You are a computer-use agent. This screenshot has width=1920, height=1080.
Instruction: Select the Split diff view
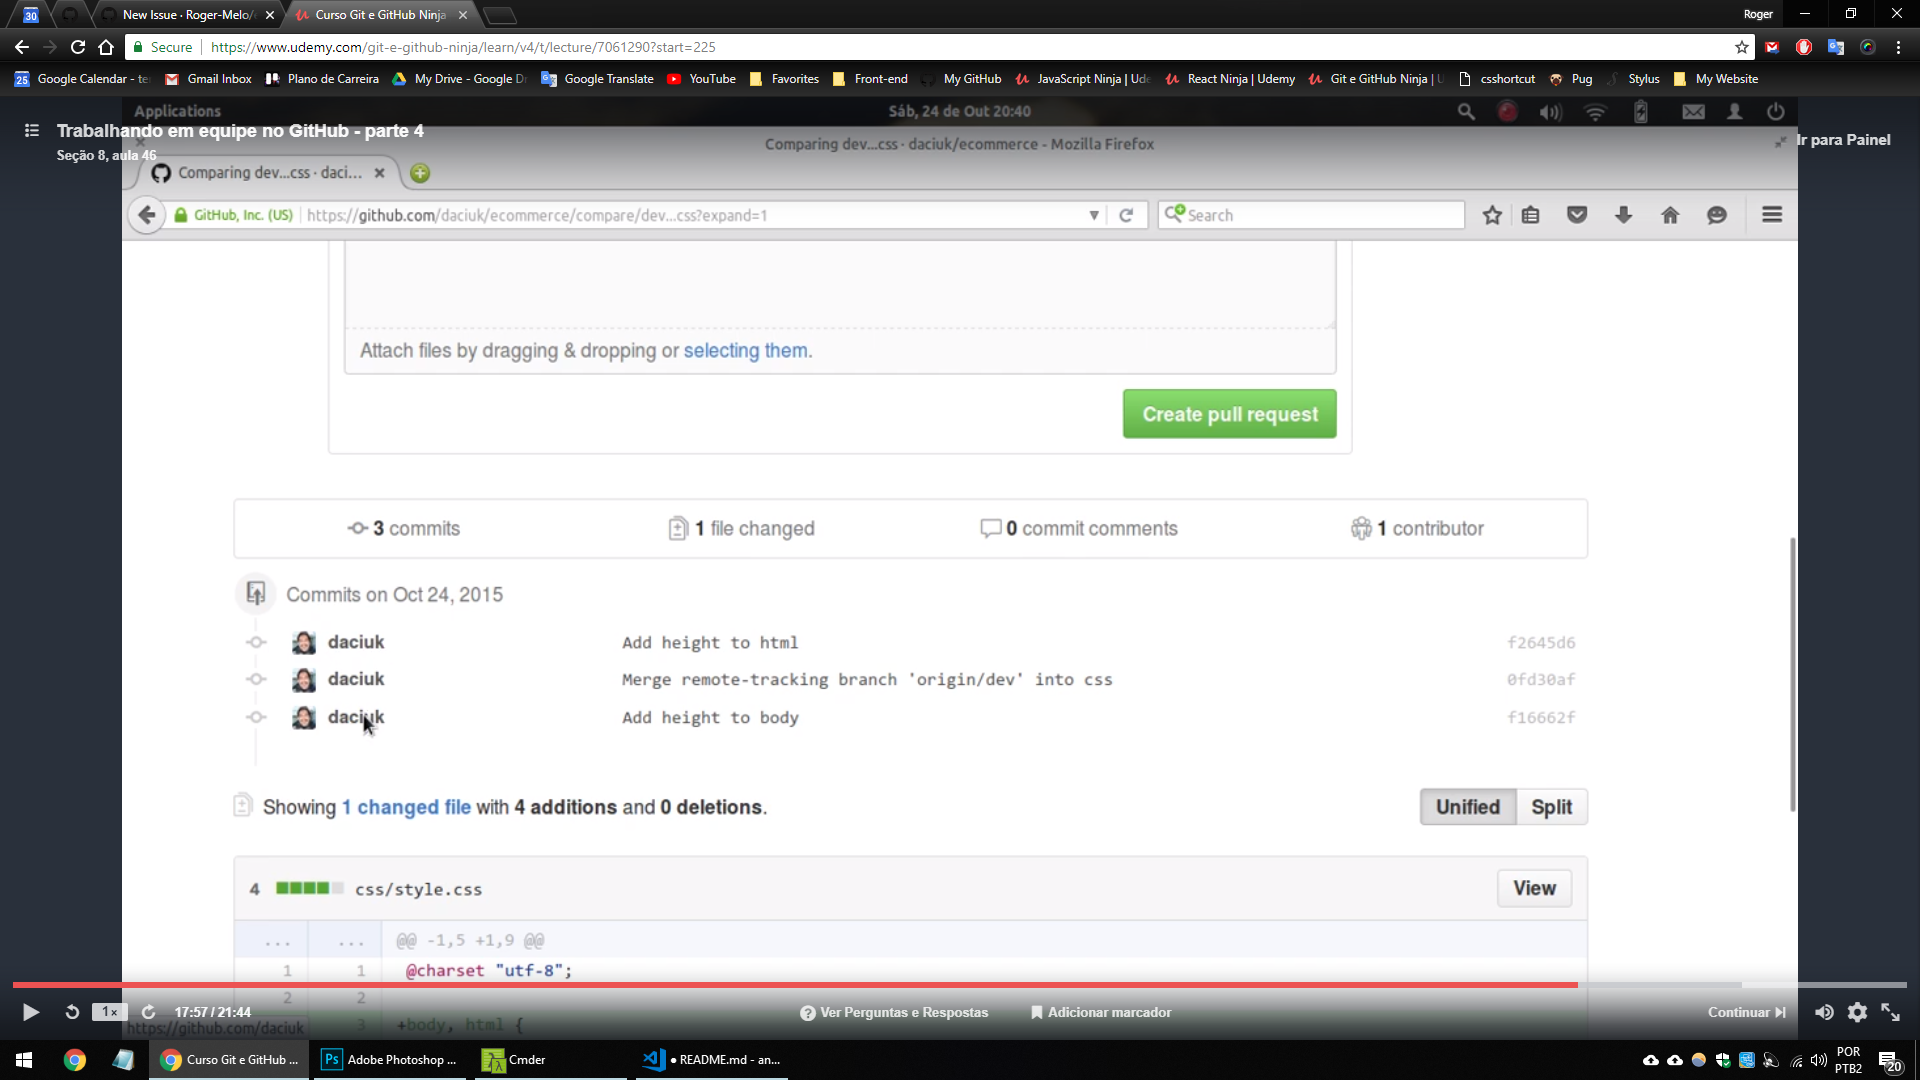coord(1551,807)
